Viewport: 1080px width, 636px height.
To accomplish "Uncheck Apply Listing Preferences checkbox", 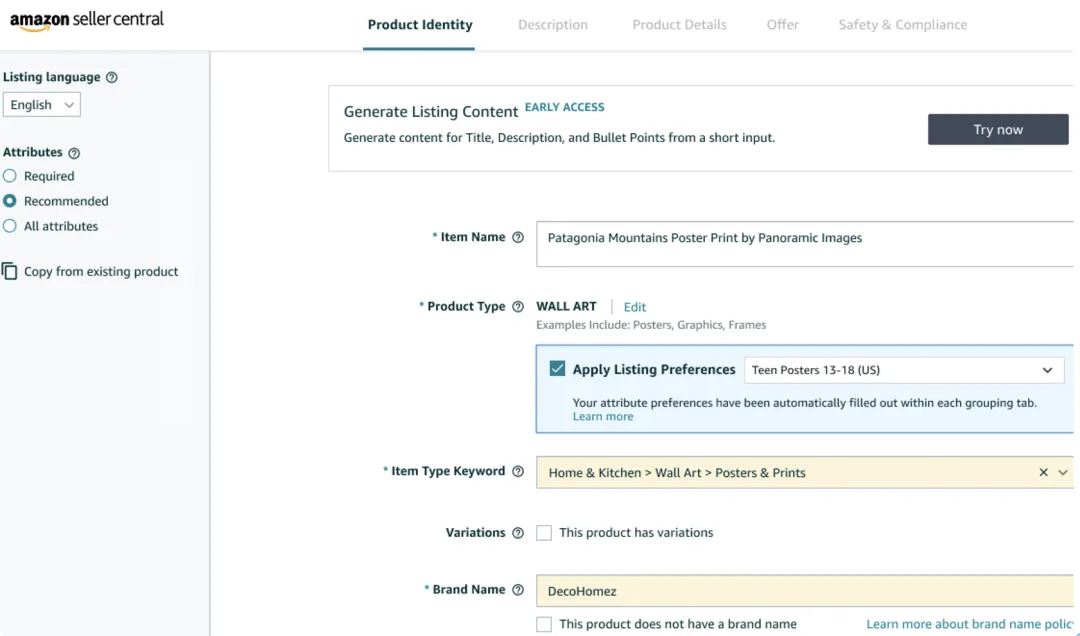I will click(x=558, y=369).
